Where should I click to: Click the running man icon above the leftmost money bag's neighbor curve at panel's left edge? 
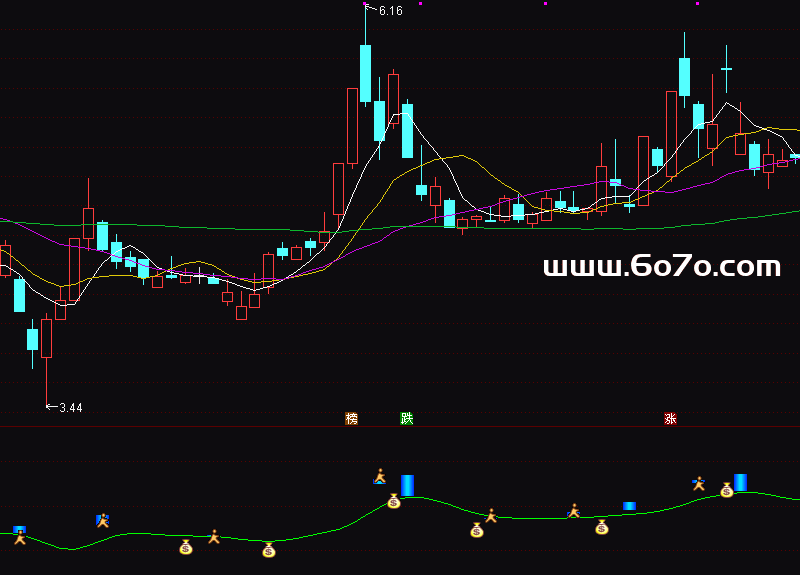[19, 537]
